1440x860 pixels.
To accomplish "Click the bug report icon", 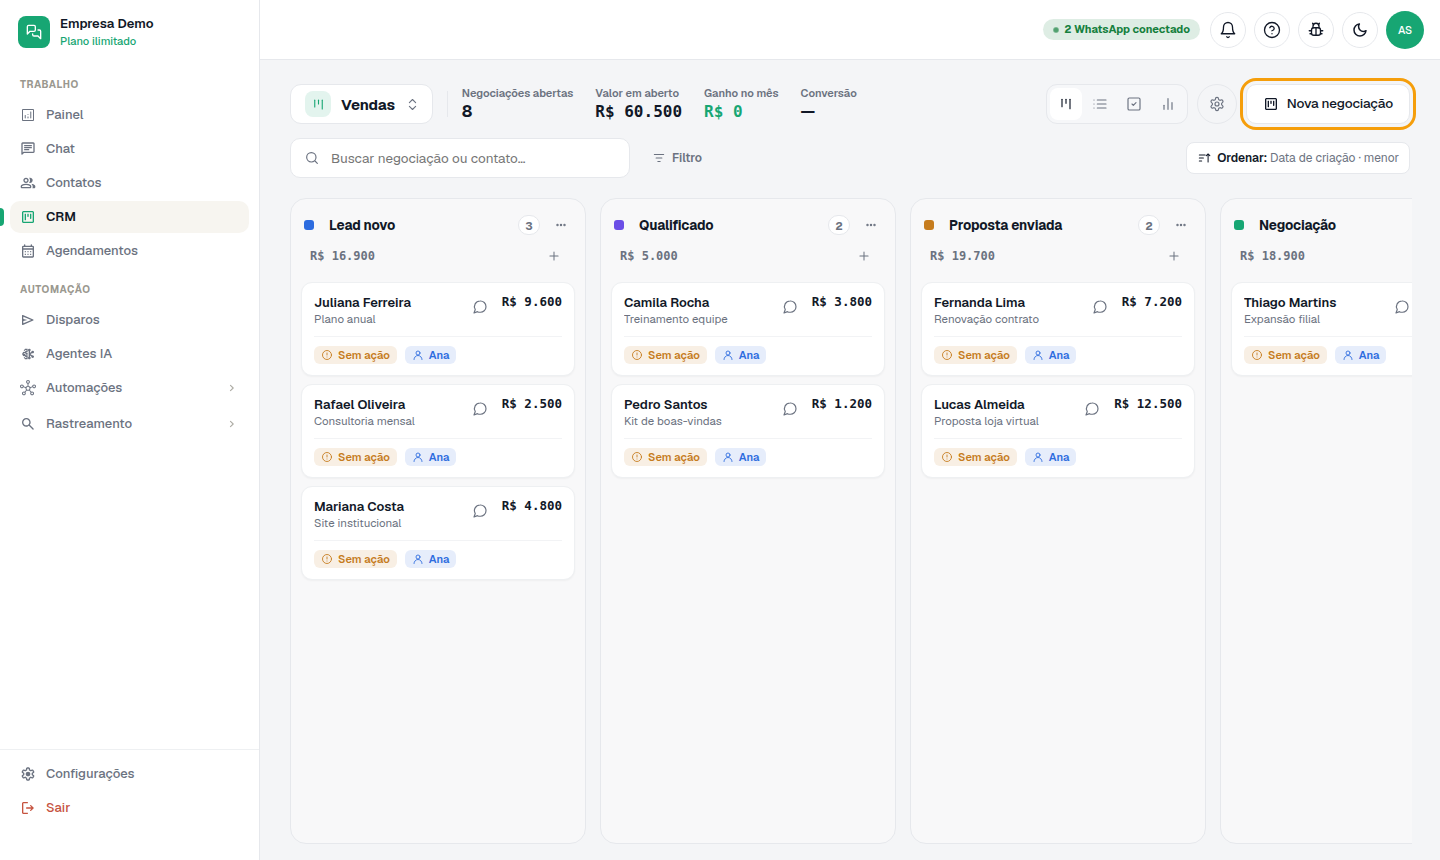I will point(1316,30).
